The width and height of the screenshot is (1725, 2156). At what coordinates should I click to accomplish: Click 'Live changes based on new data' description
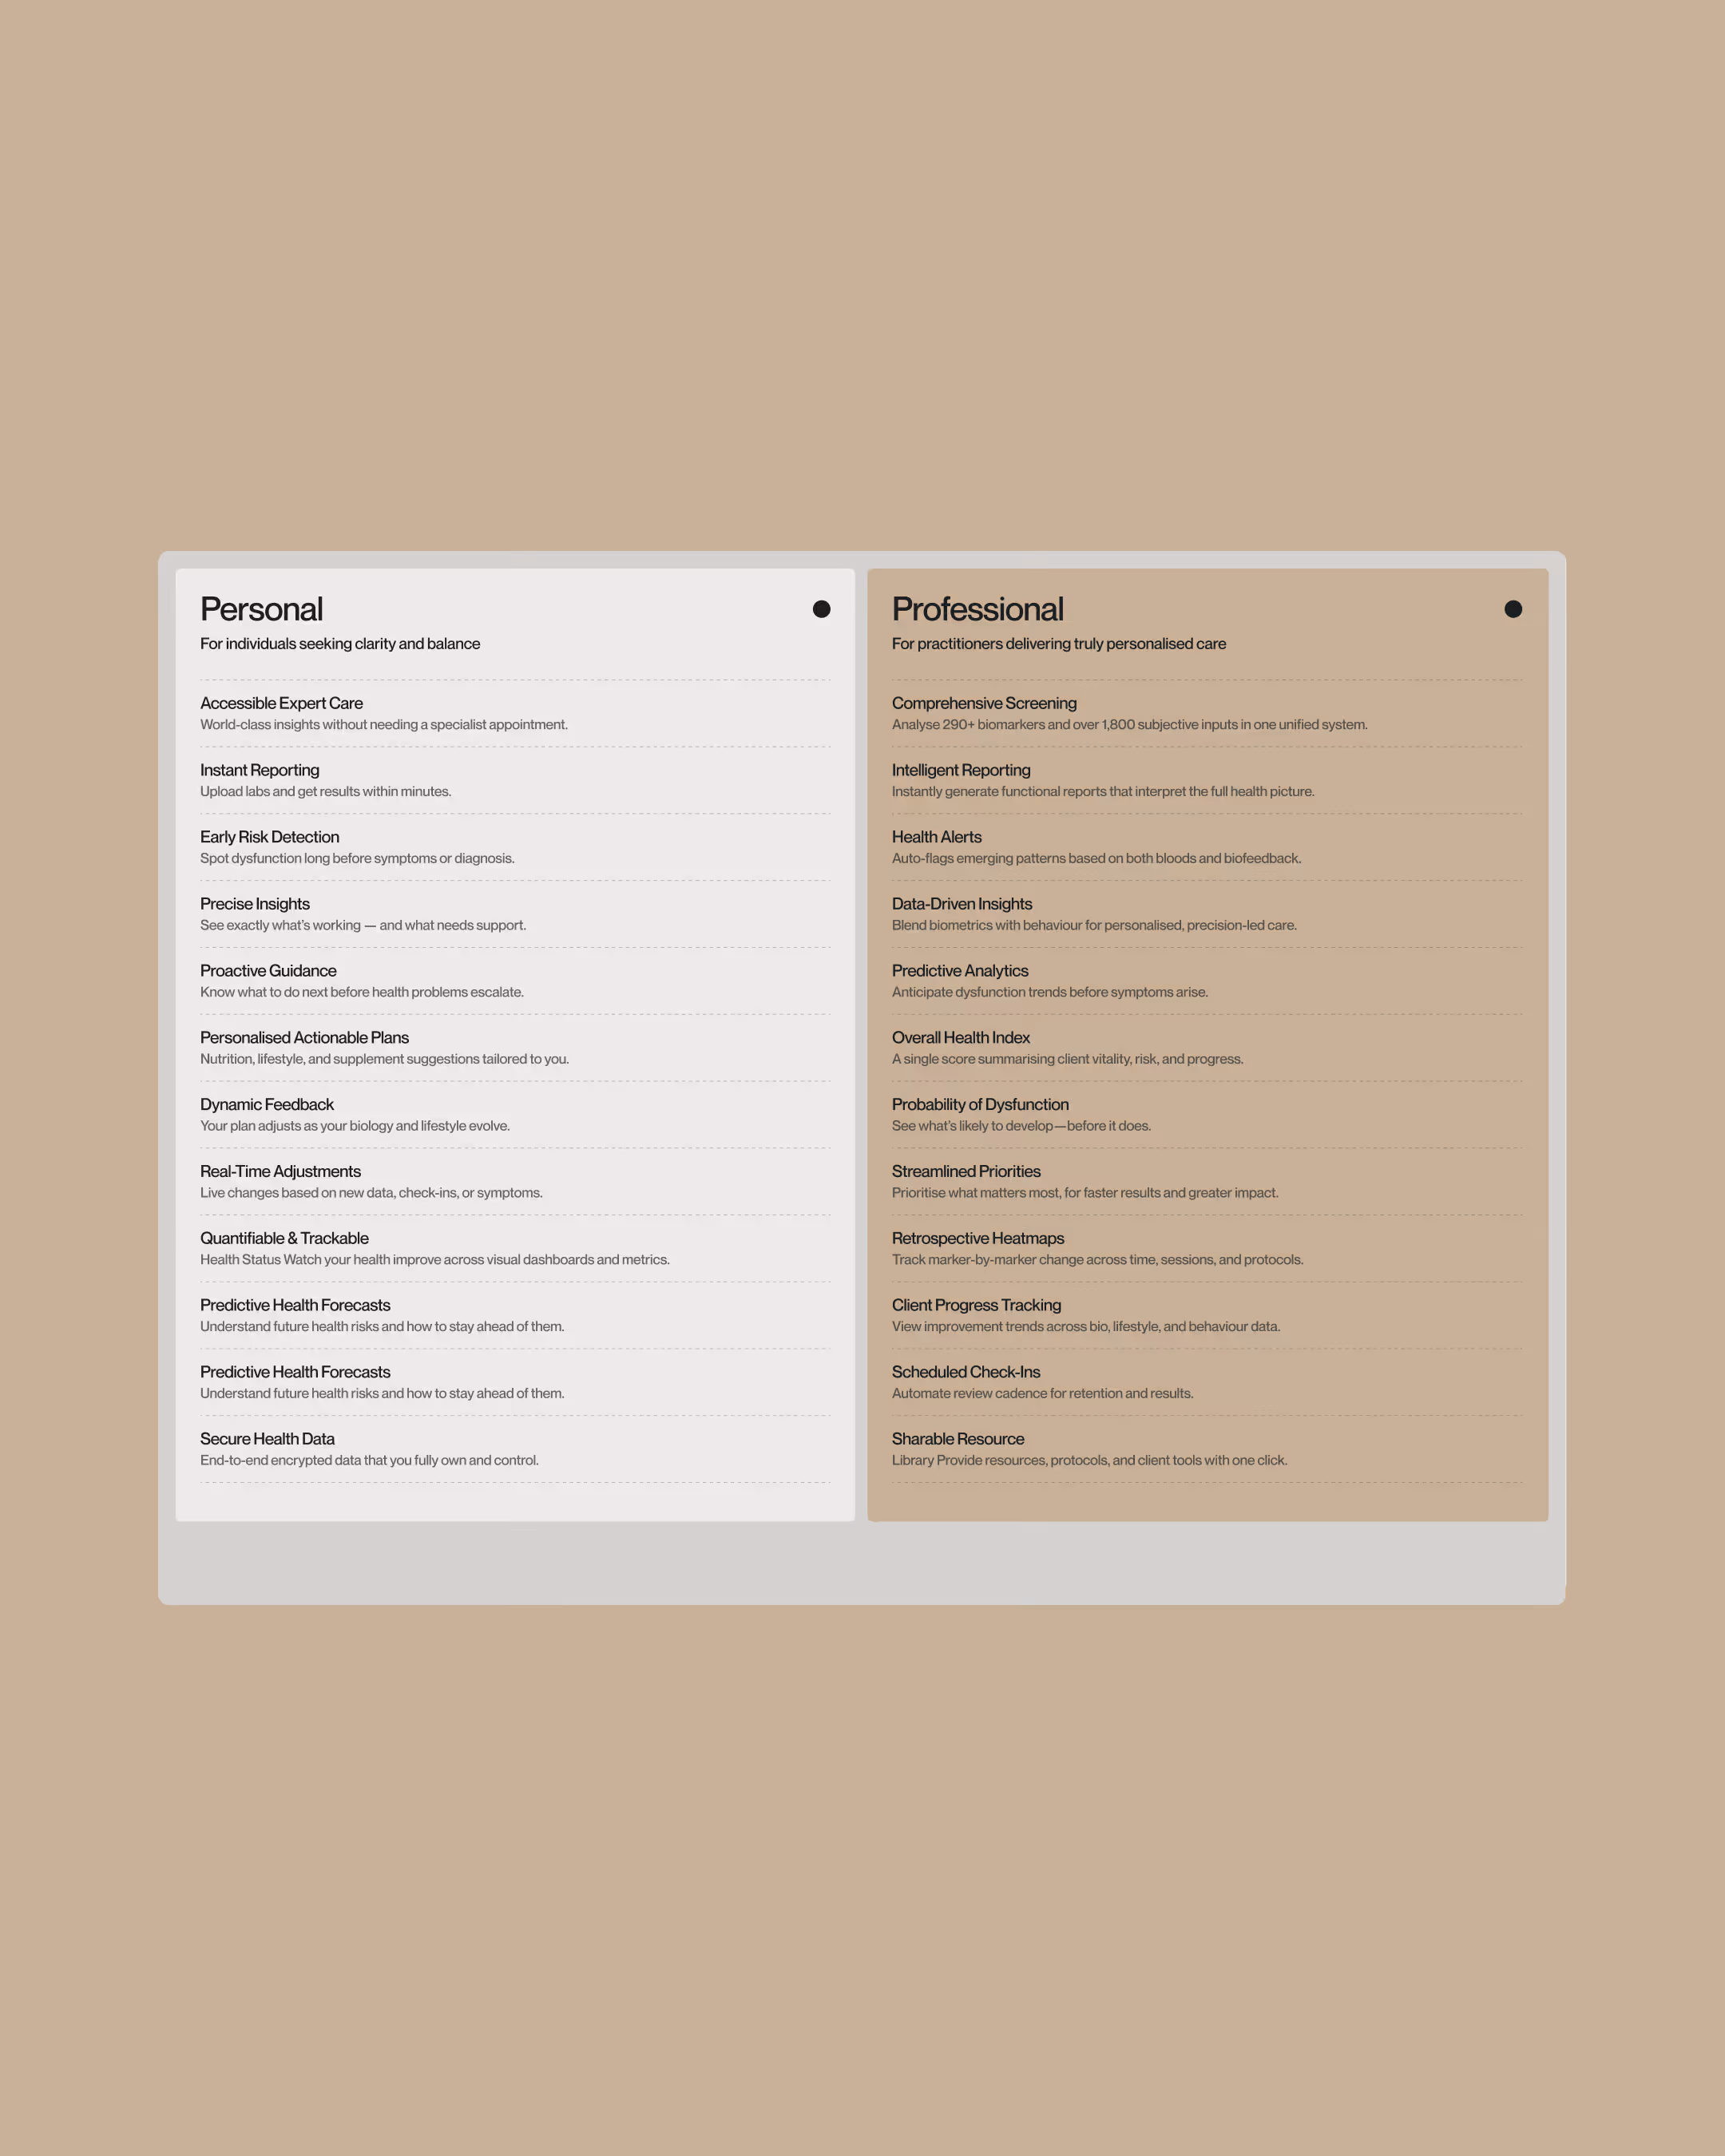371,1193
